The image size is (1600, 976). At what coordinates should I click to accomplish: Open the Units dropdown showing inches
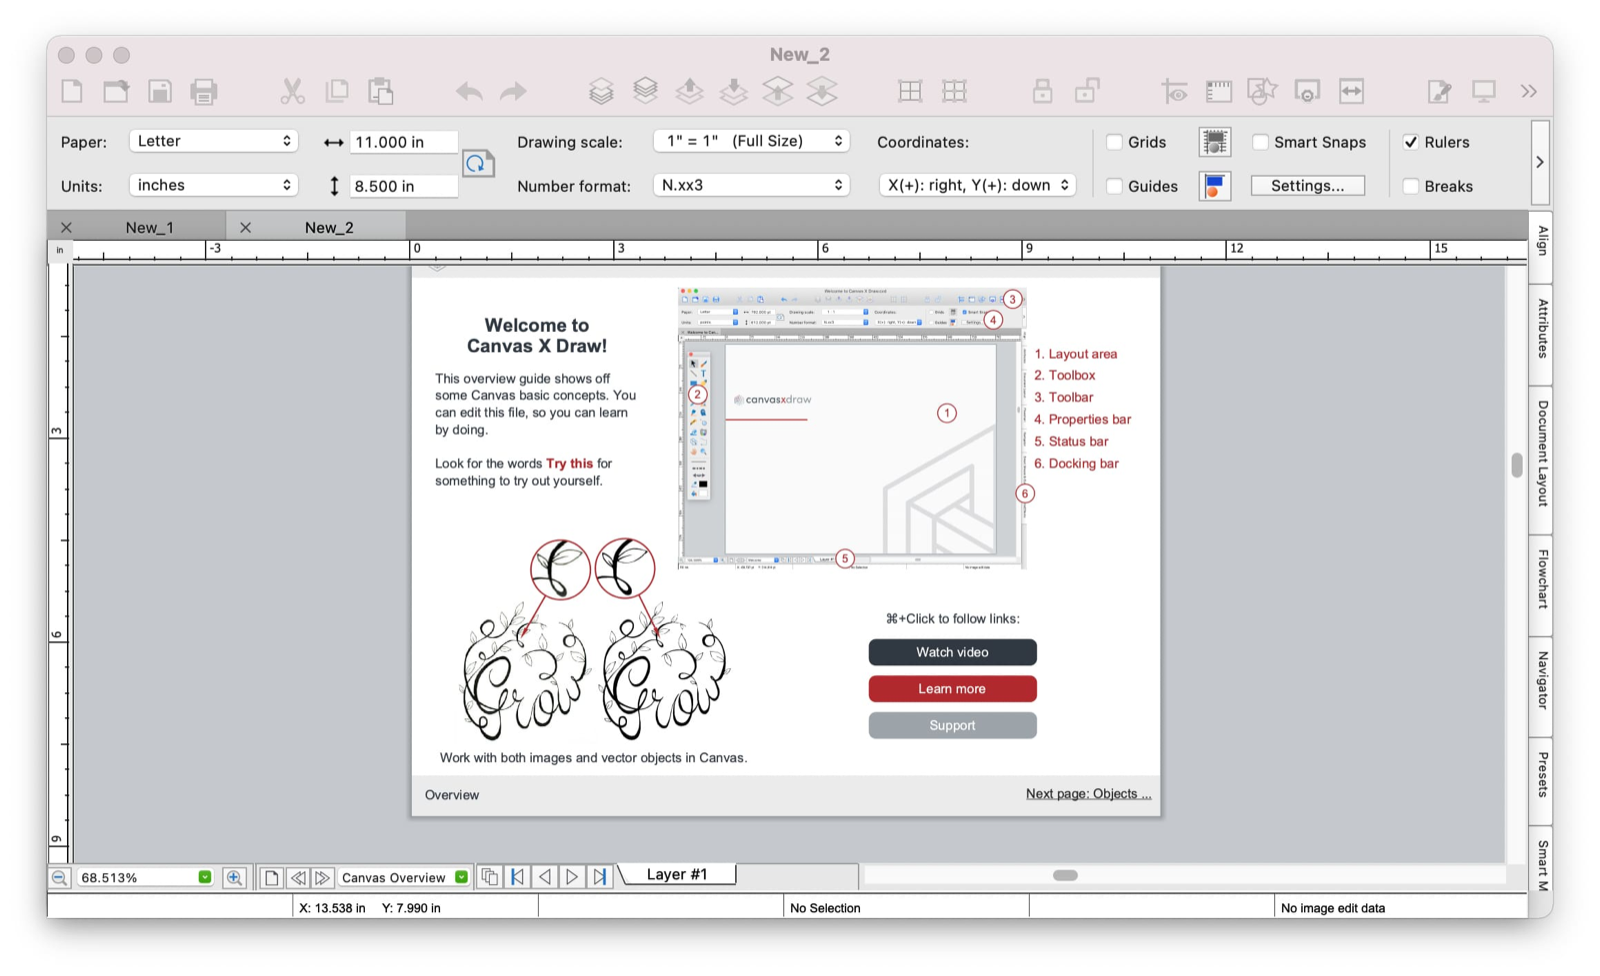click(214, 185)
